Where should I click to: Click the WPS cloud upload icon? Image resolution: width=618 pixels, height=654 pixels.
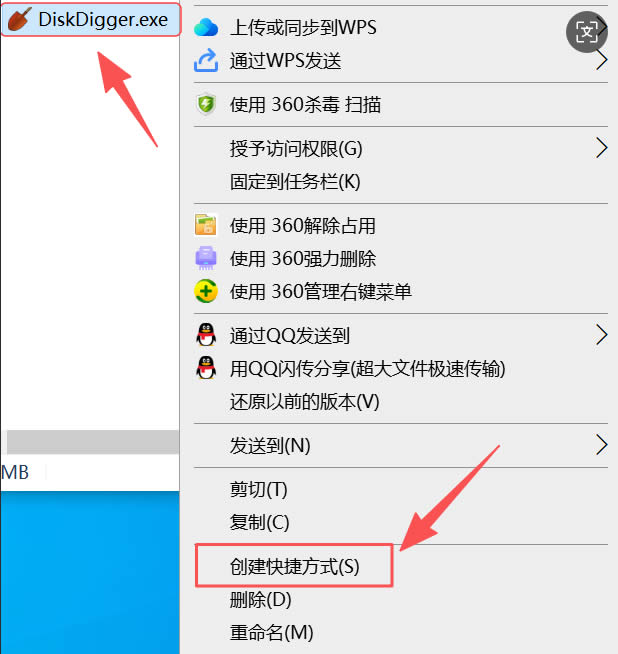[x=206, y=28]
